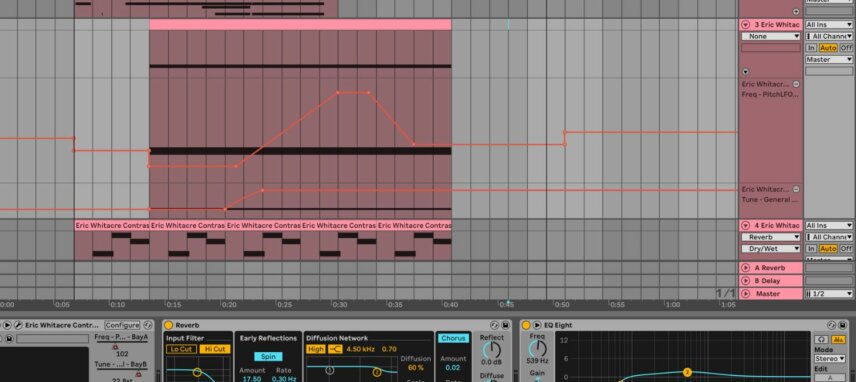Set track 3 monitoring to Off
This screenshot has width=856, height=382.
[x=846, y=48]
